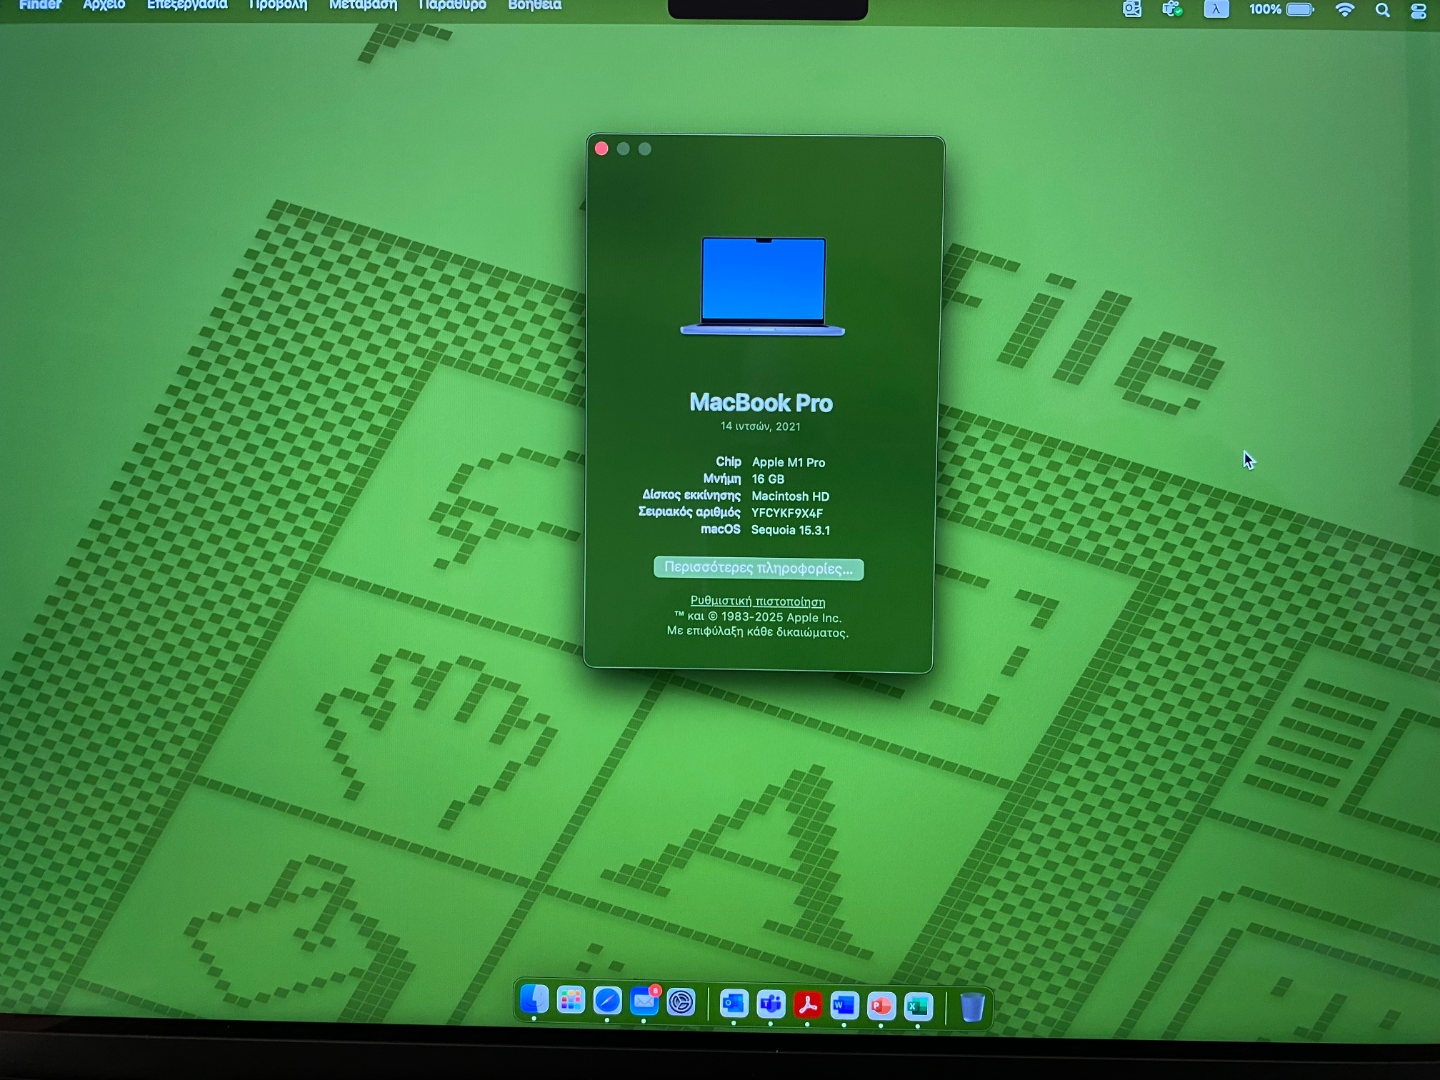Click the Outlook menu bar status icon
This screenshot has width=1440, height=1080.
click(x=1132, y=9)
